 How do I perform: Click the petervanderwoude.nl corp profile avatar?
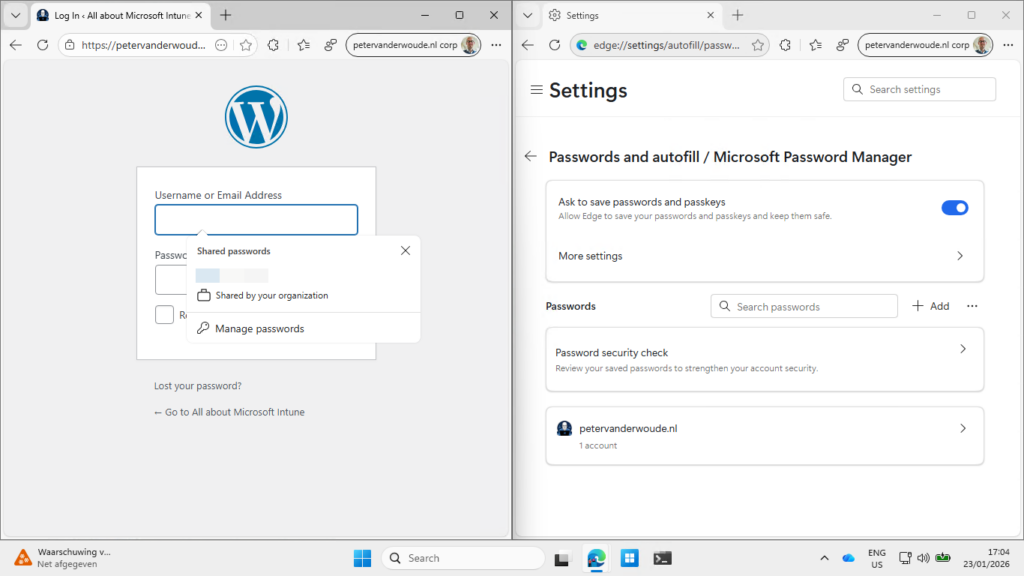469,44
